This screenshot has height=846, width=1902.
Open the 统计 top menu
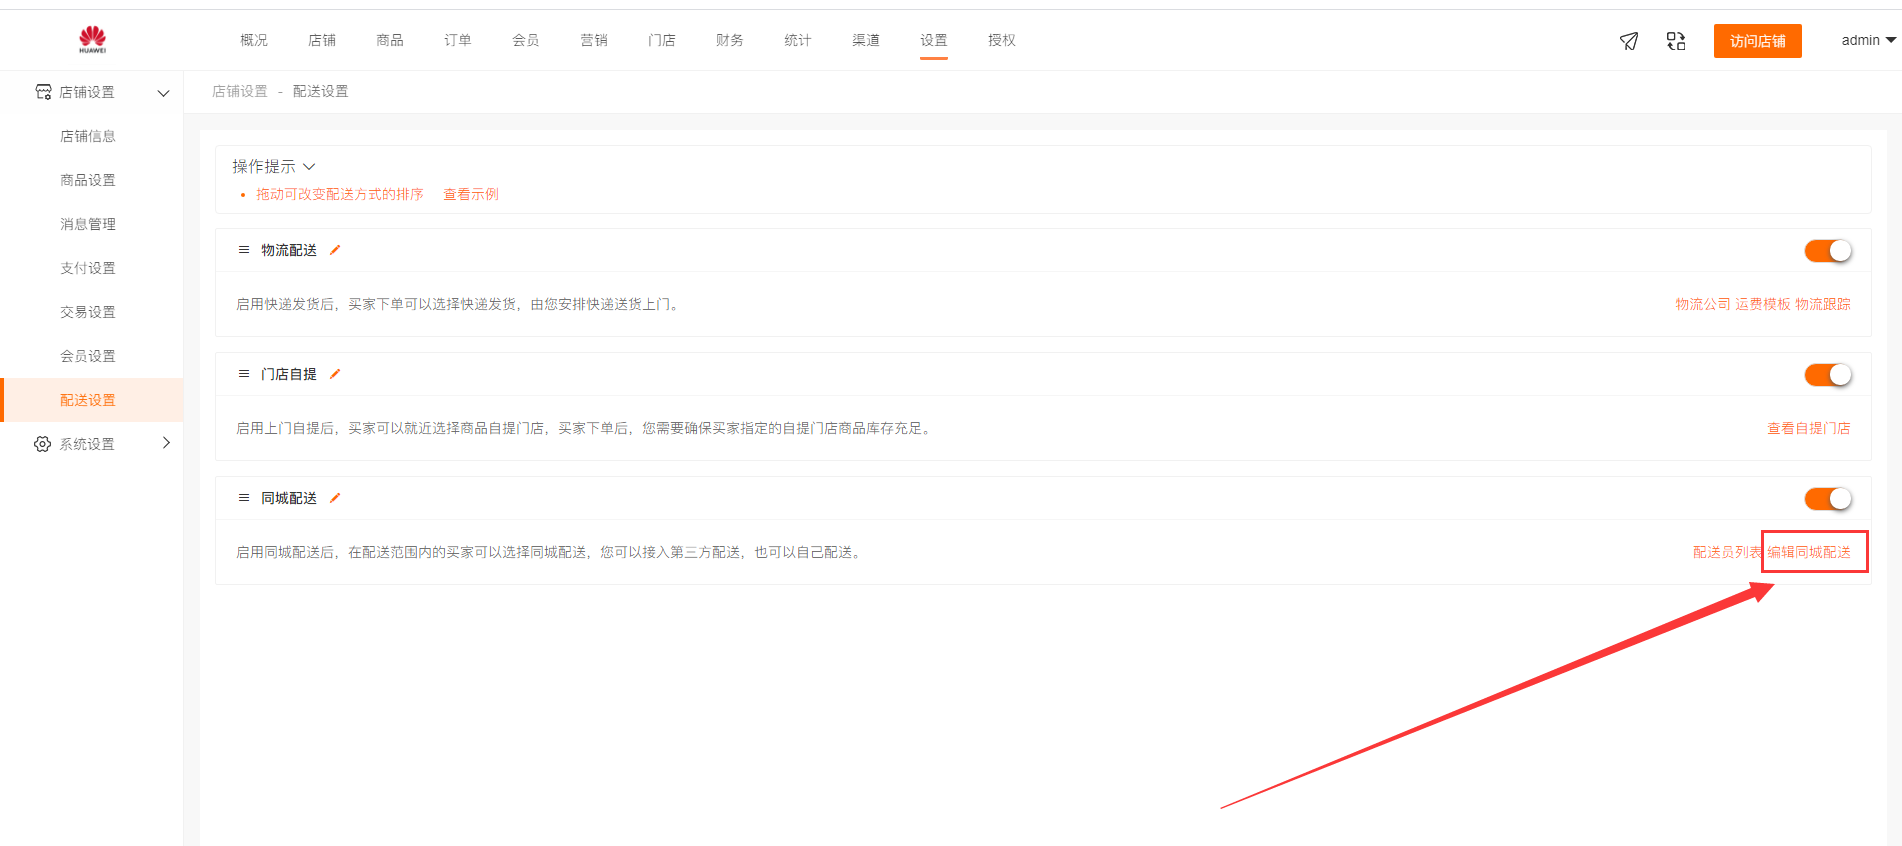[x=798, y=40]
